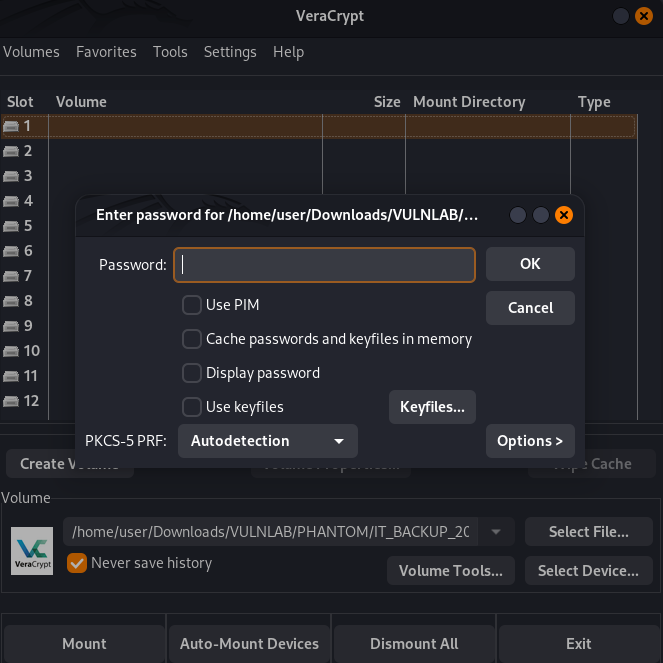Tick Cache passwords and keyfiles in memory
The width and height of the screenshot is (663, 663).
click(192, 339)
